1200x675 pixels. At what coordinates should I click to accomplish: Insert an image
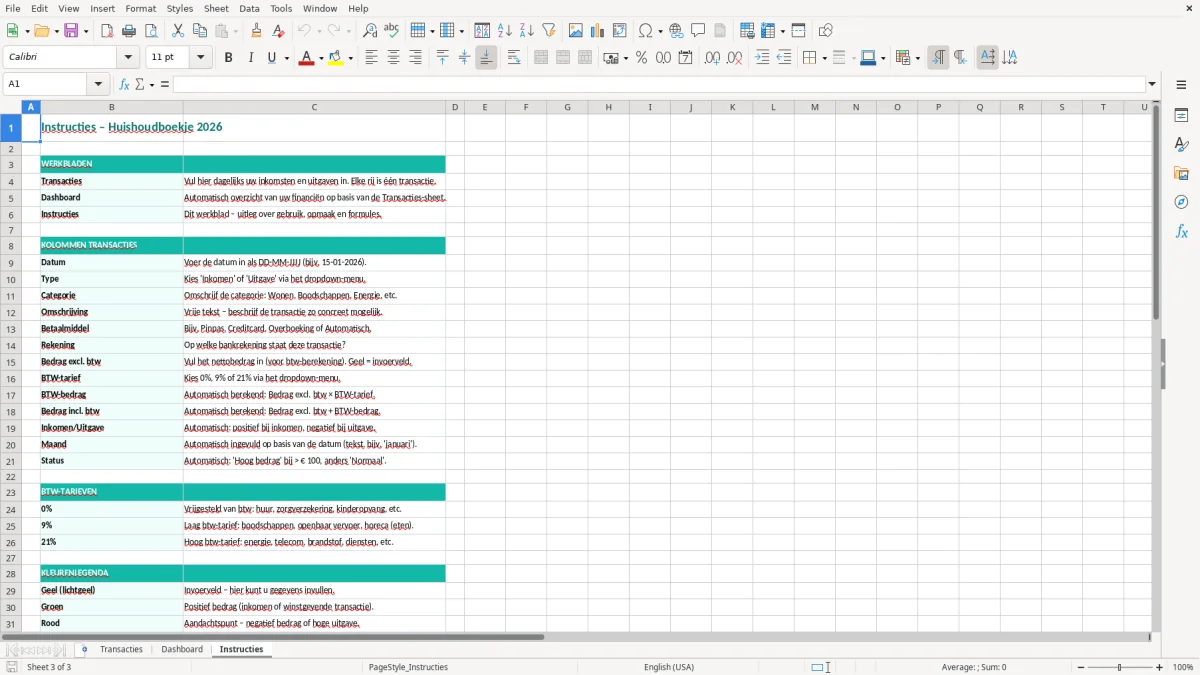pos(576,31)
